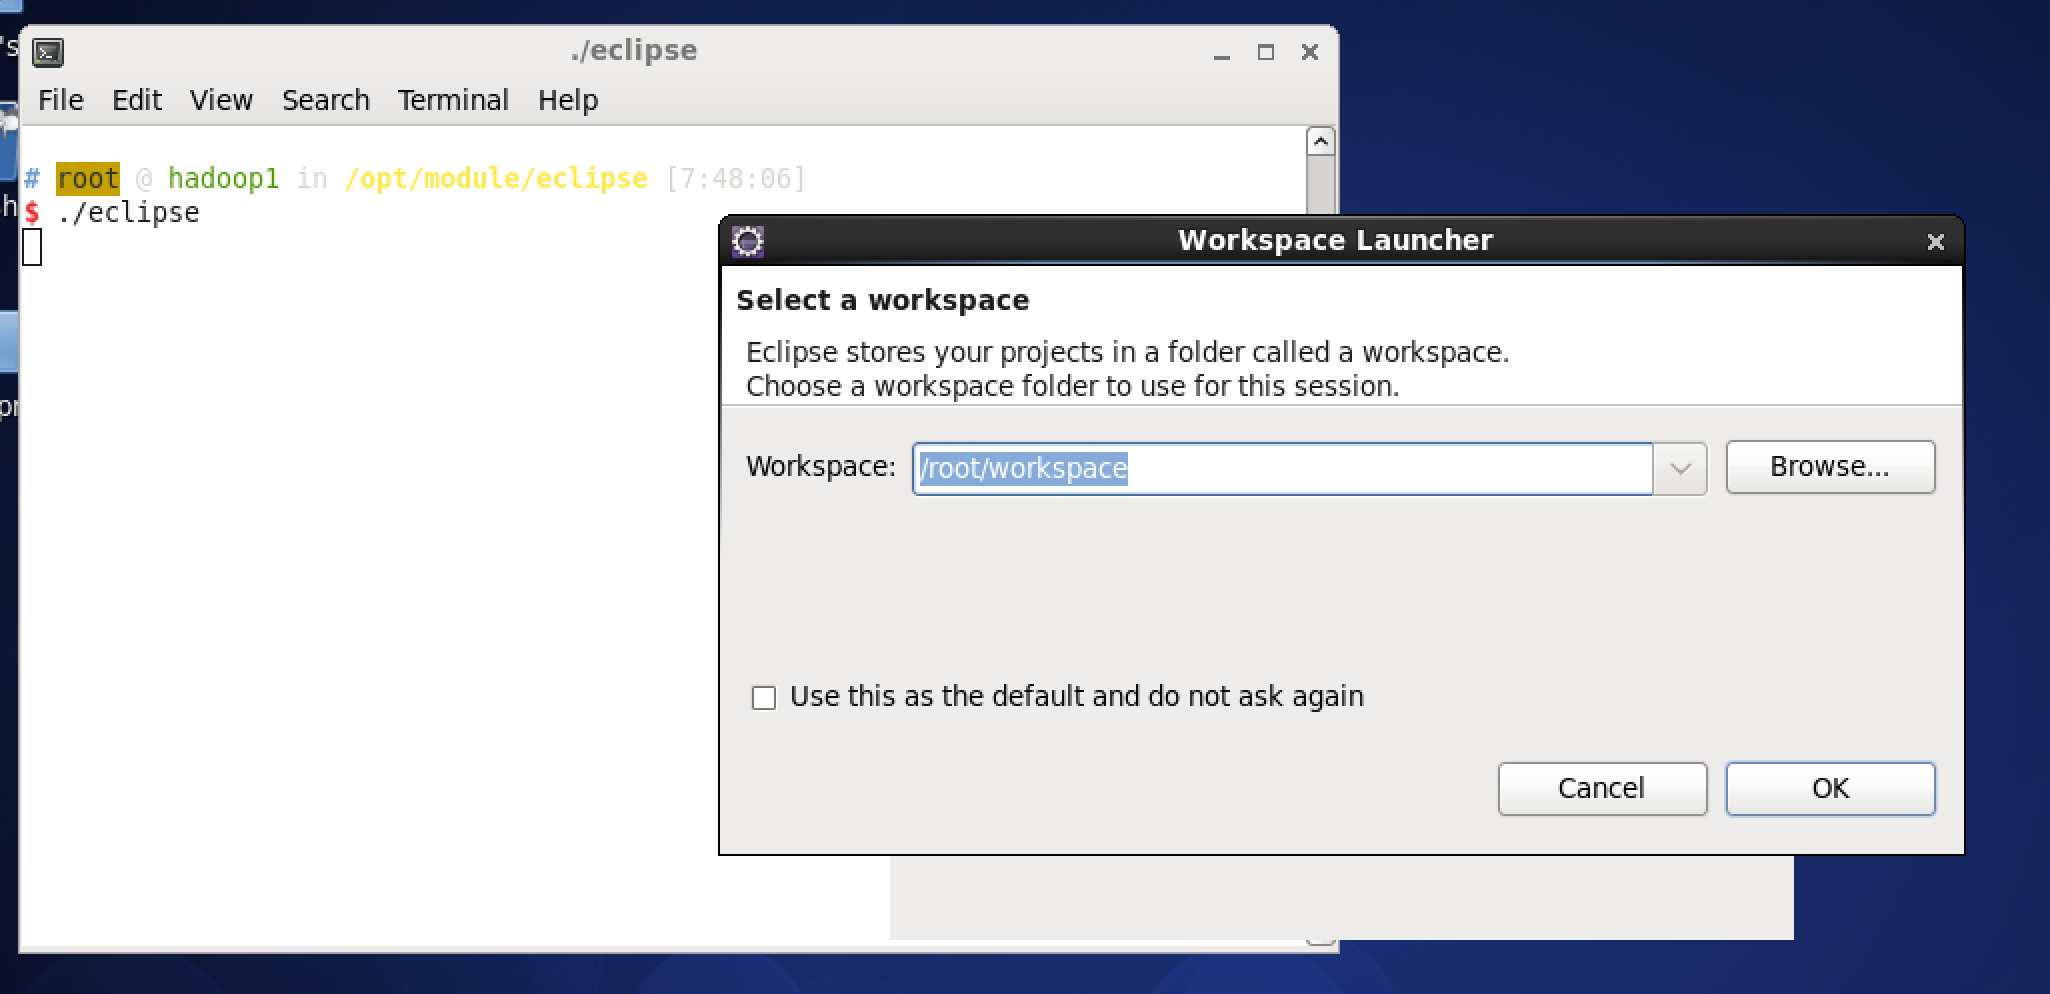
Task: Open the Terminal menu
Action: click(x=453, y=100)
